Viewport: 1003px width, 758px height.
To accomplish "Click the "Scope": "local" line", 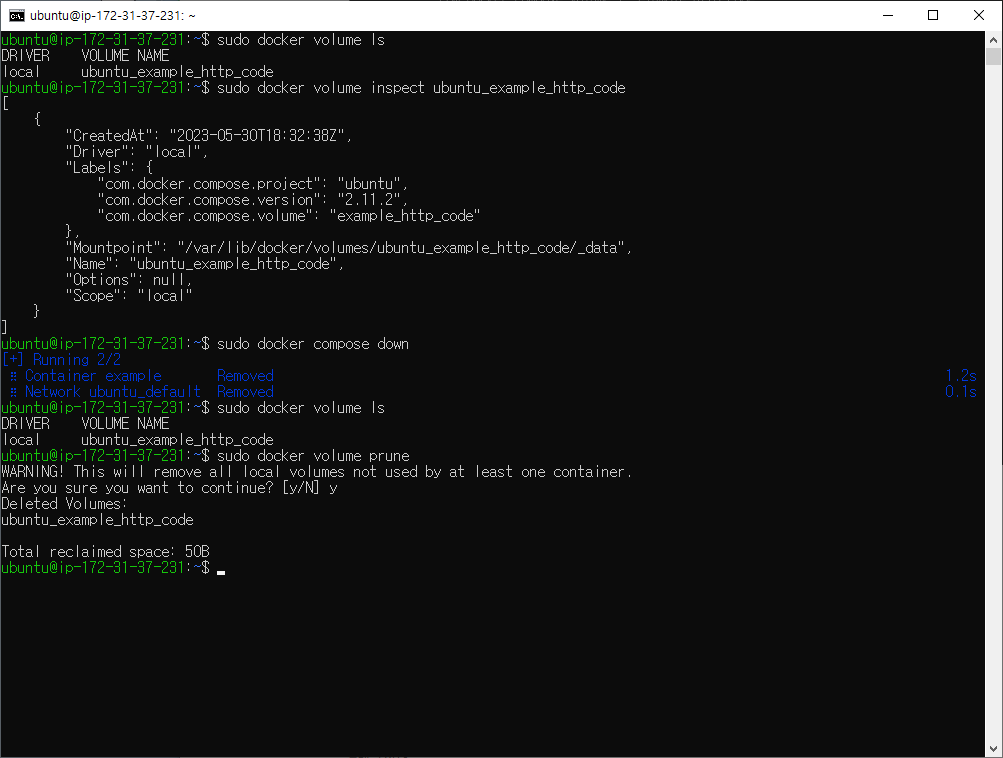I will coord(129,296).
